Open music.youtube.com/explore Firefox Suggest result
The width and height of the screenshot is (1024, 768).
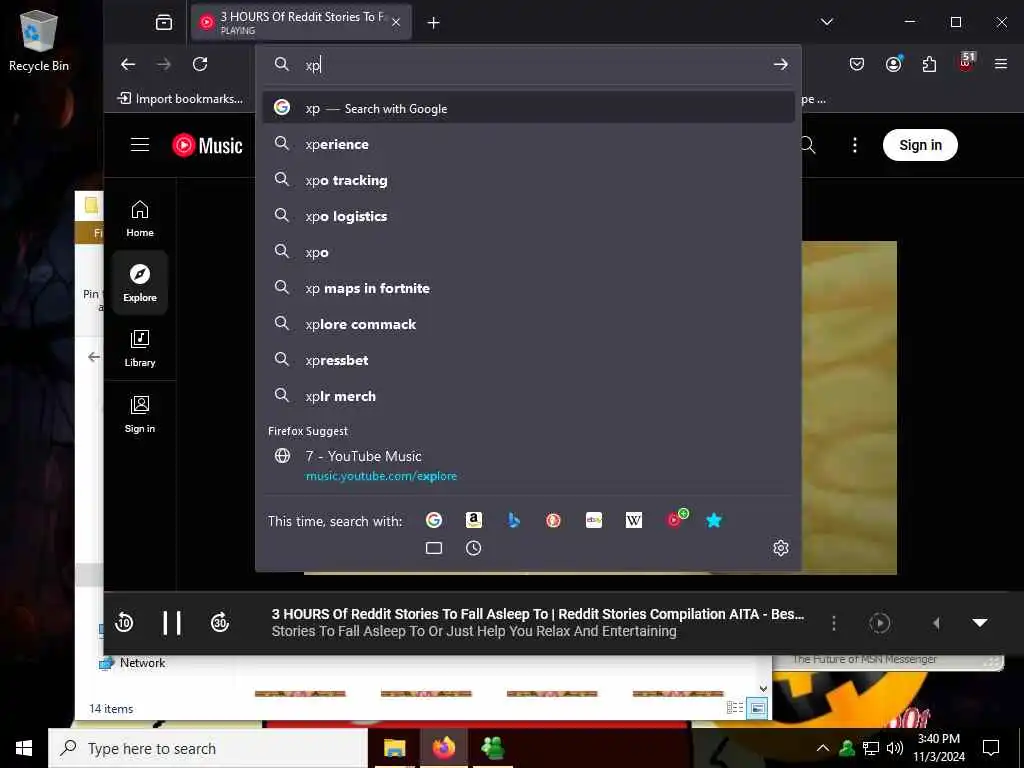528,466
